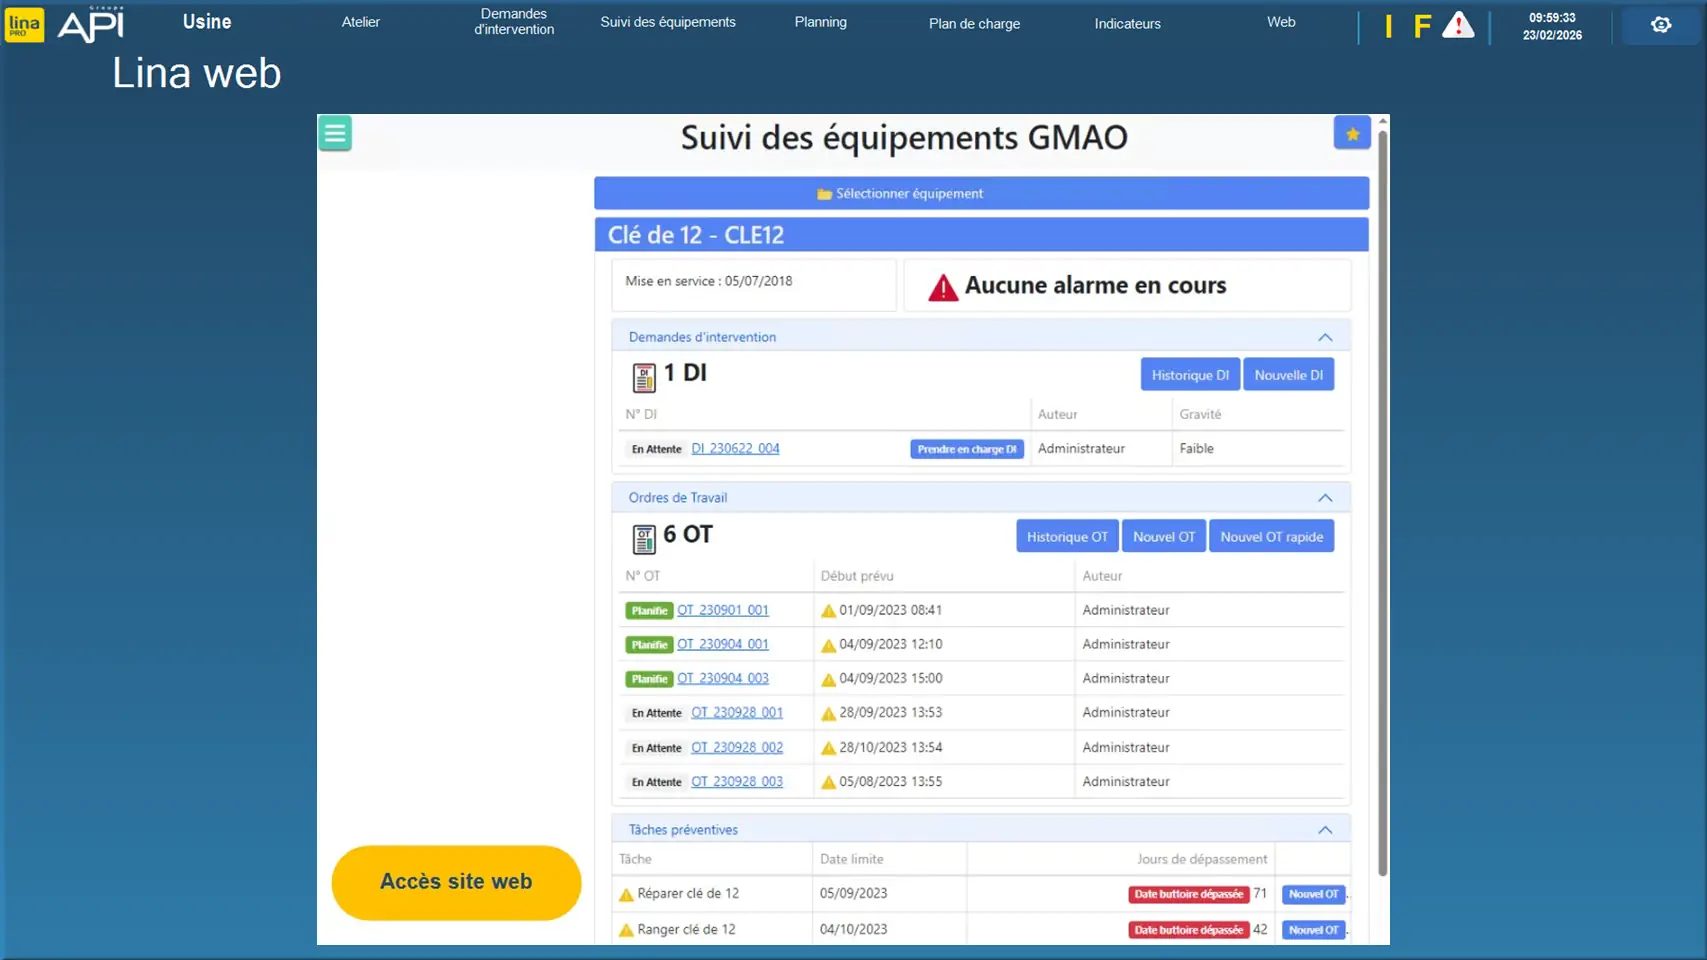1707x960 pixels.
Task: Collapse the Ordres de Travail section
Action: (x=1325, y=498)
